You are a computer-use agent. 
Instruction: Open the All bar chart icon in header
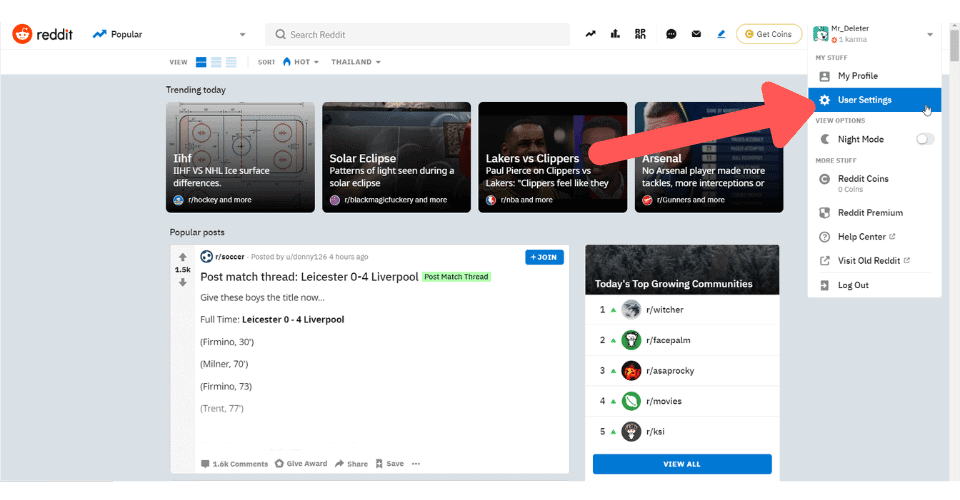pos(615,34)
